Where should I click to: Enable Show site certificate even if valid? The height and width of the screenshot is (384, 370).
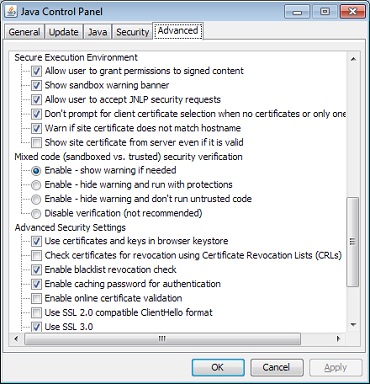pos(36,143)
